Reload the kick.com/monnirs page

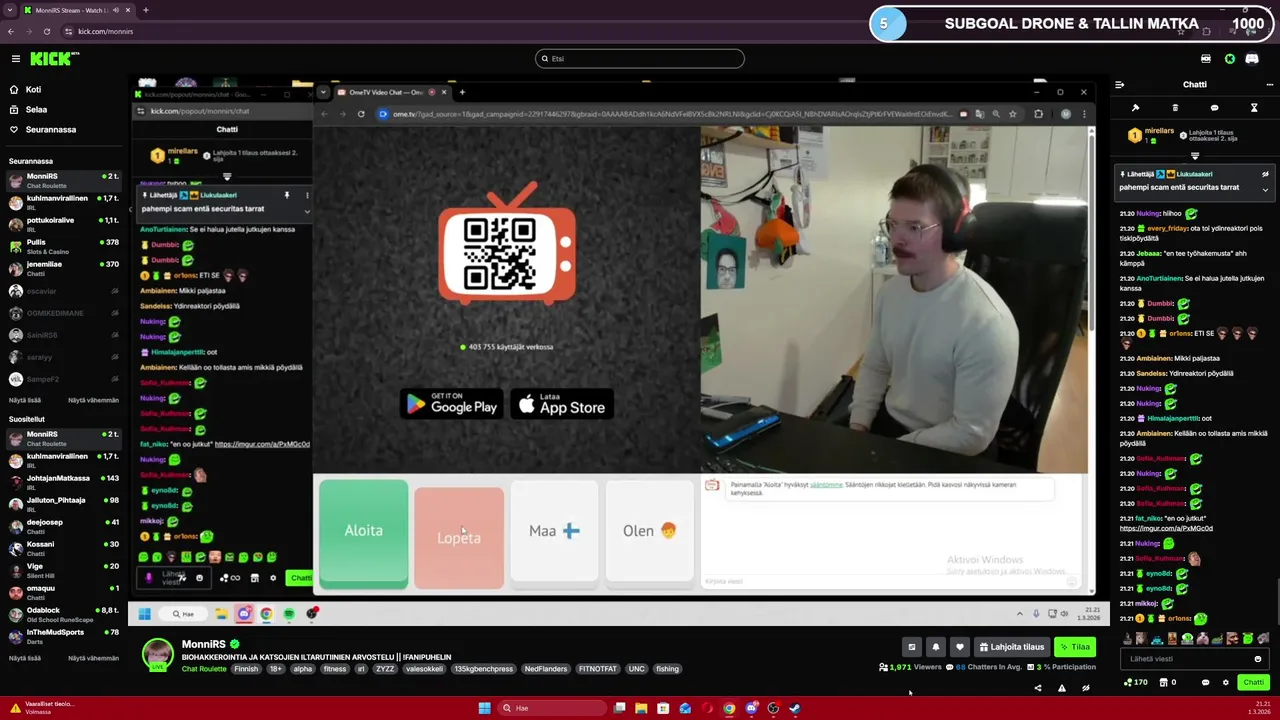[x=46, y=31]
